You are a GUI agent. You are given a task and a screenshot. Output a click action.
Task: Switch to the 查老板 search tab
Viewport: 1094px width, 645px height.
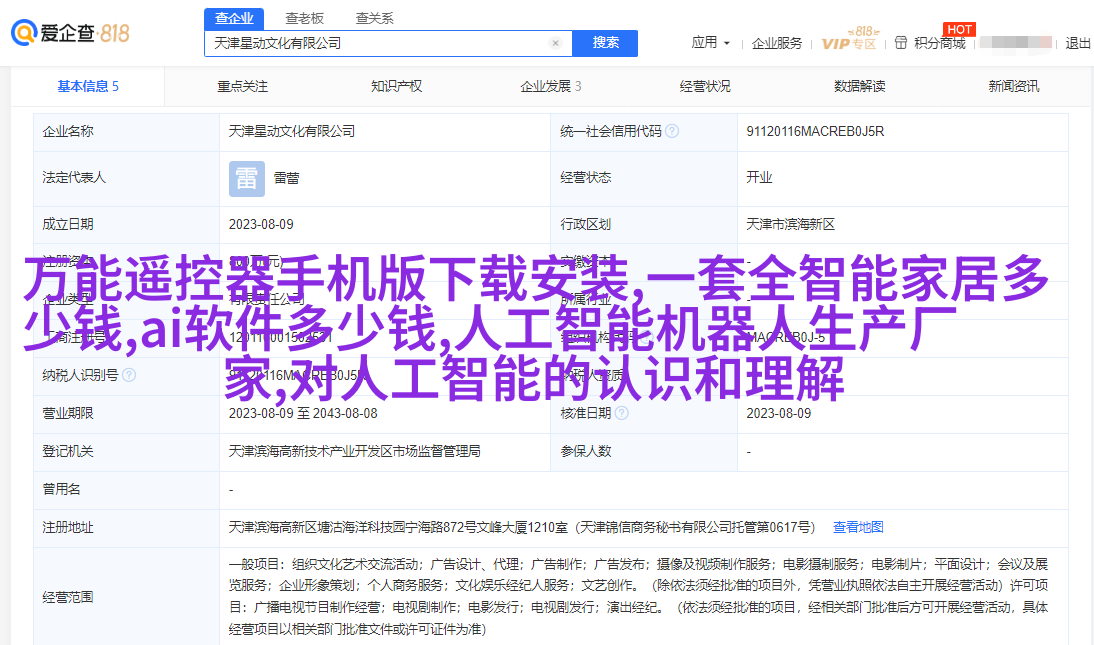click(x=305, y=19)
